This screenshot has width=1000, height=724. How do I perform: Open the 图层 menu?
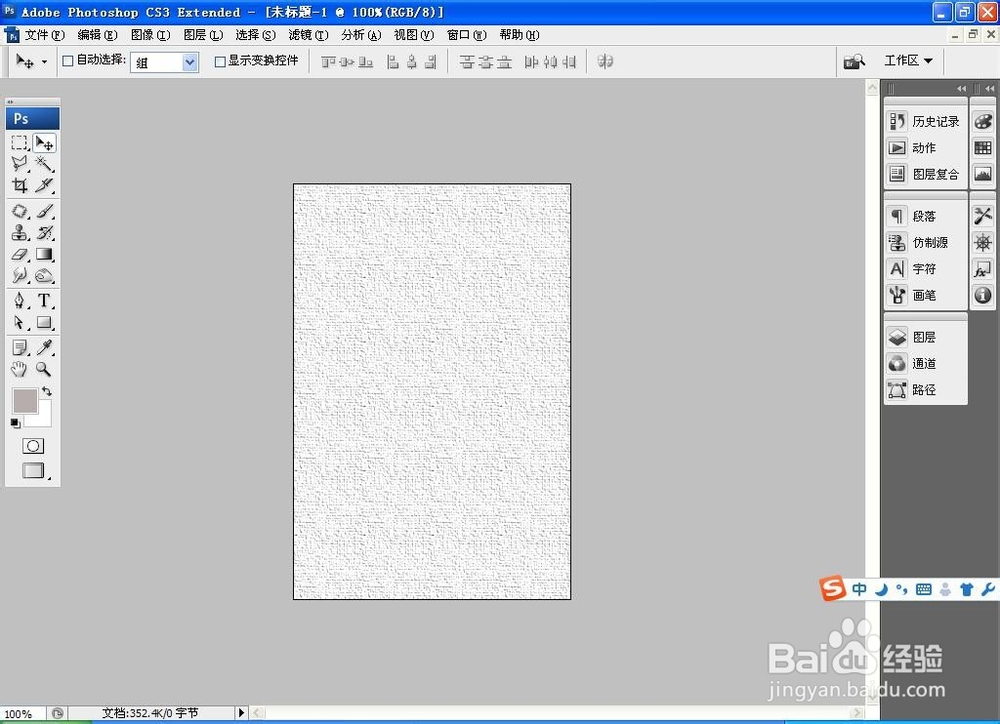click(203, 35)
